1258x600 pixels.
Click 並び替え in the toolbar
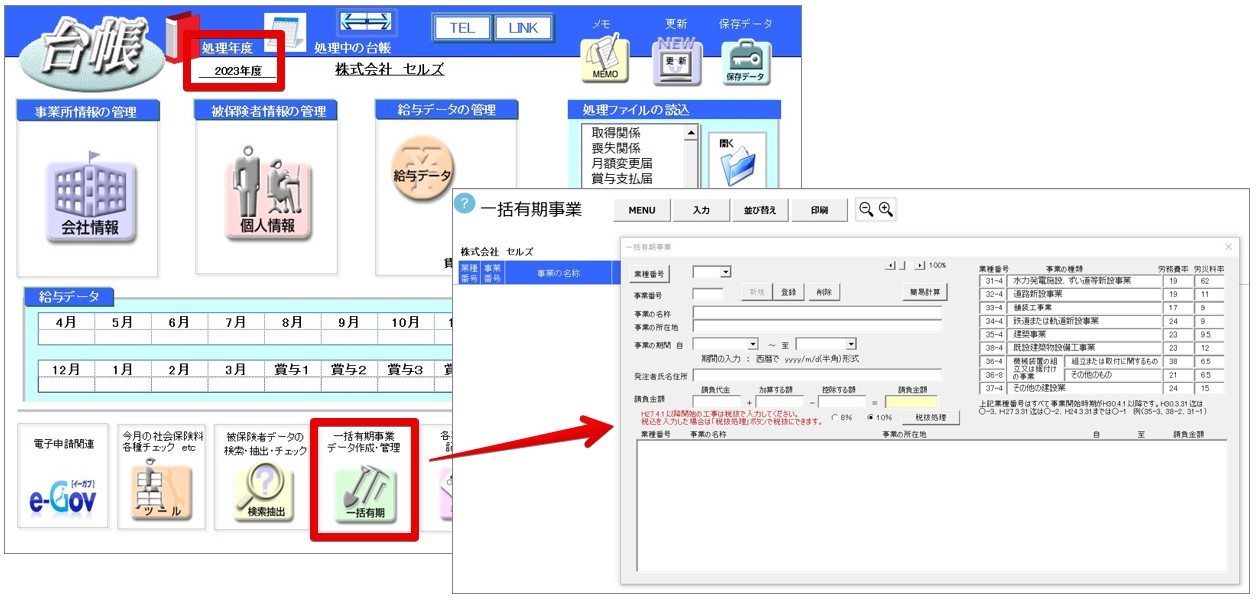[760, 210]
